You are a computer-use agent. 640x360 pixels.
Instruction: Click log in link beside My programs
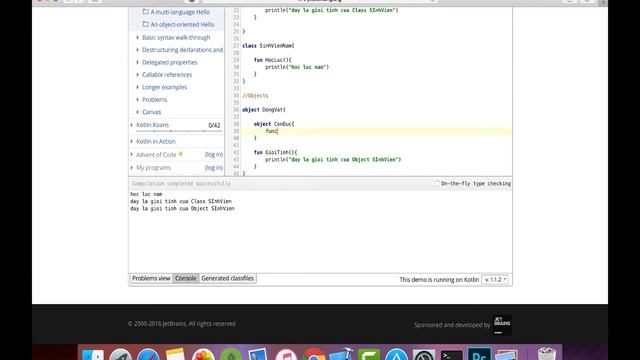214,168
